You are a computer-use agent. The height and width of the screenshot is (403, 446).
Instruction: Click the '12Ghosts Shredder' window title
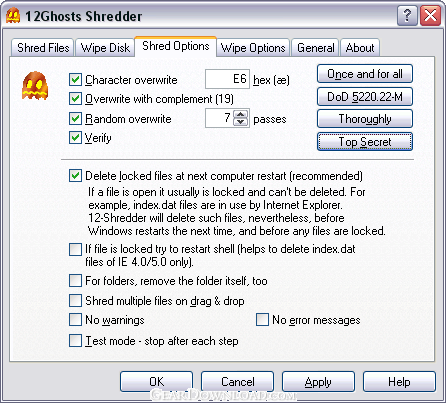click(x=84, y=16)
